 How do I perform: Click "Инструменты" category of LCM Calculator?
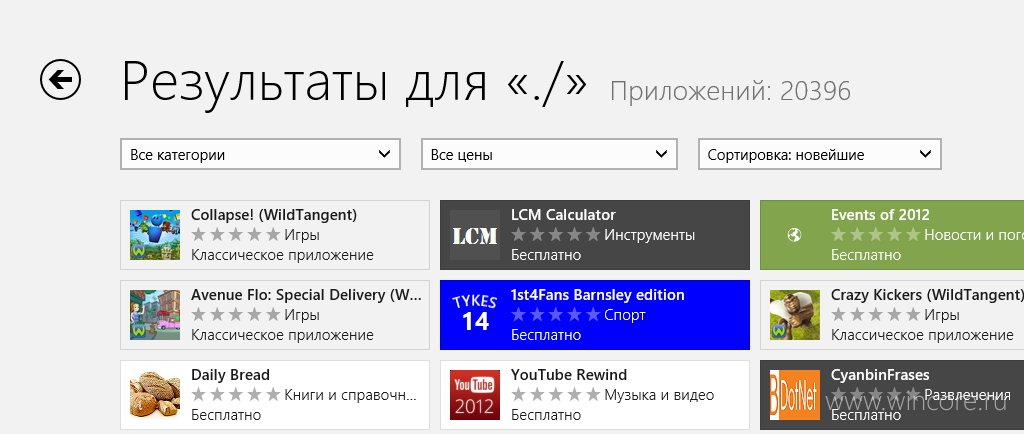click(x=649, y=235)
